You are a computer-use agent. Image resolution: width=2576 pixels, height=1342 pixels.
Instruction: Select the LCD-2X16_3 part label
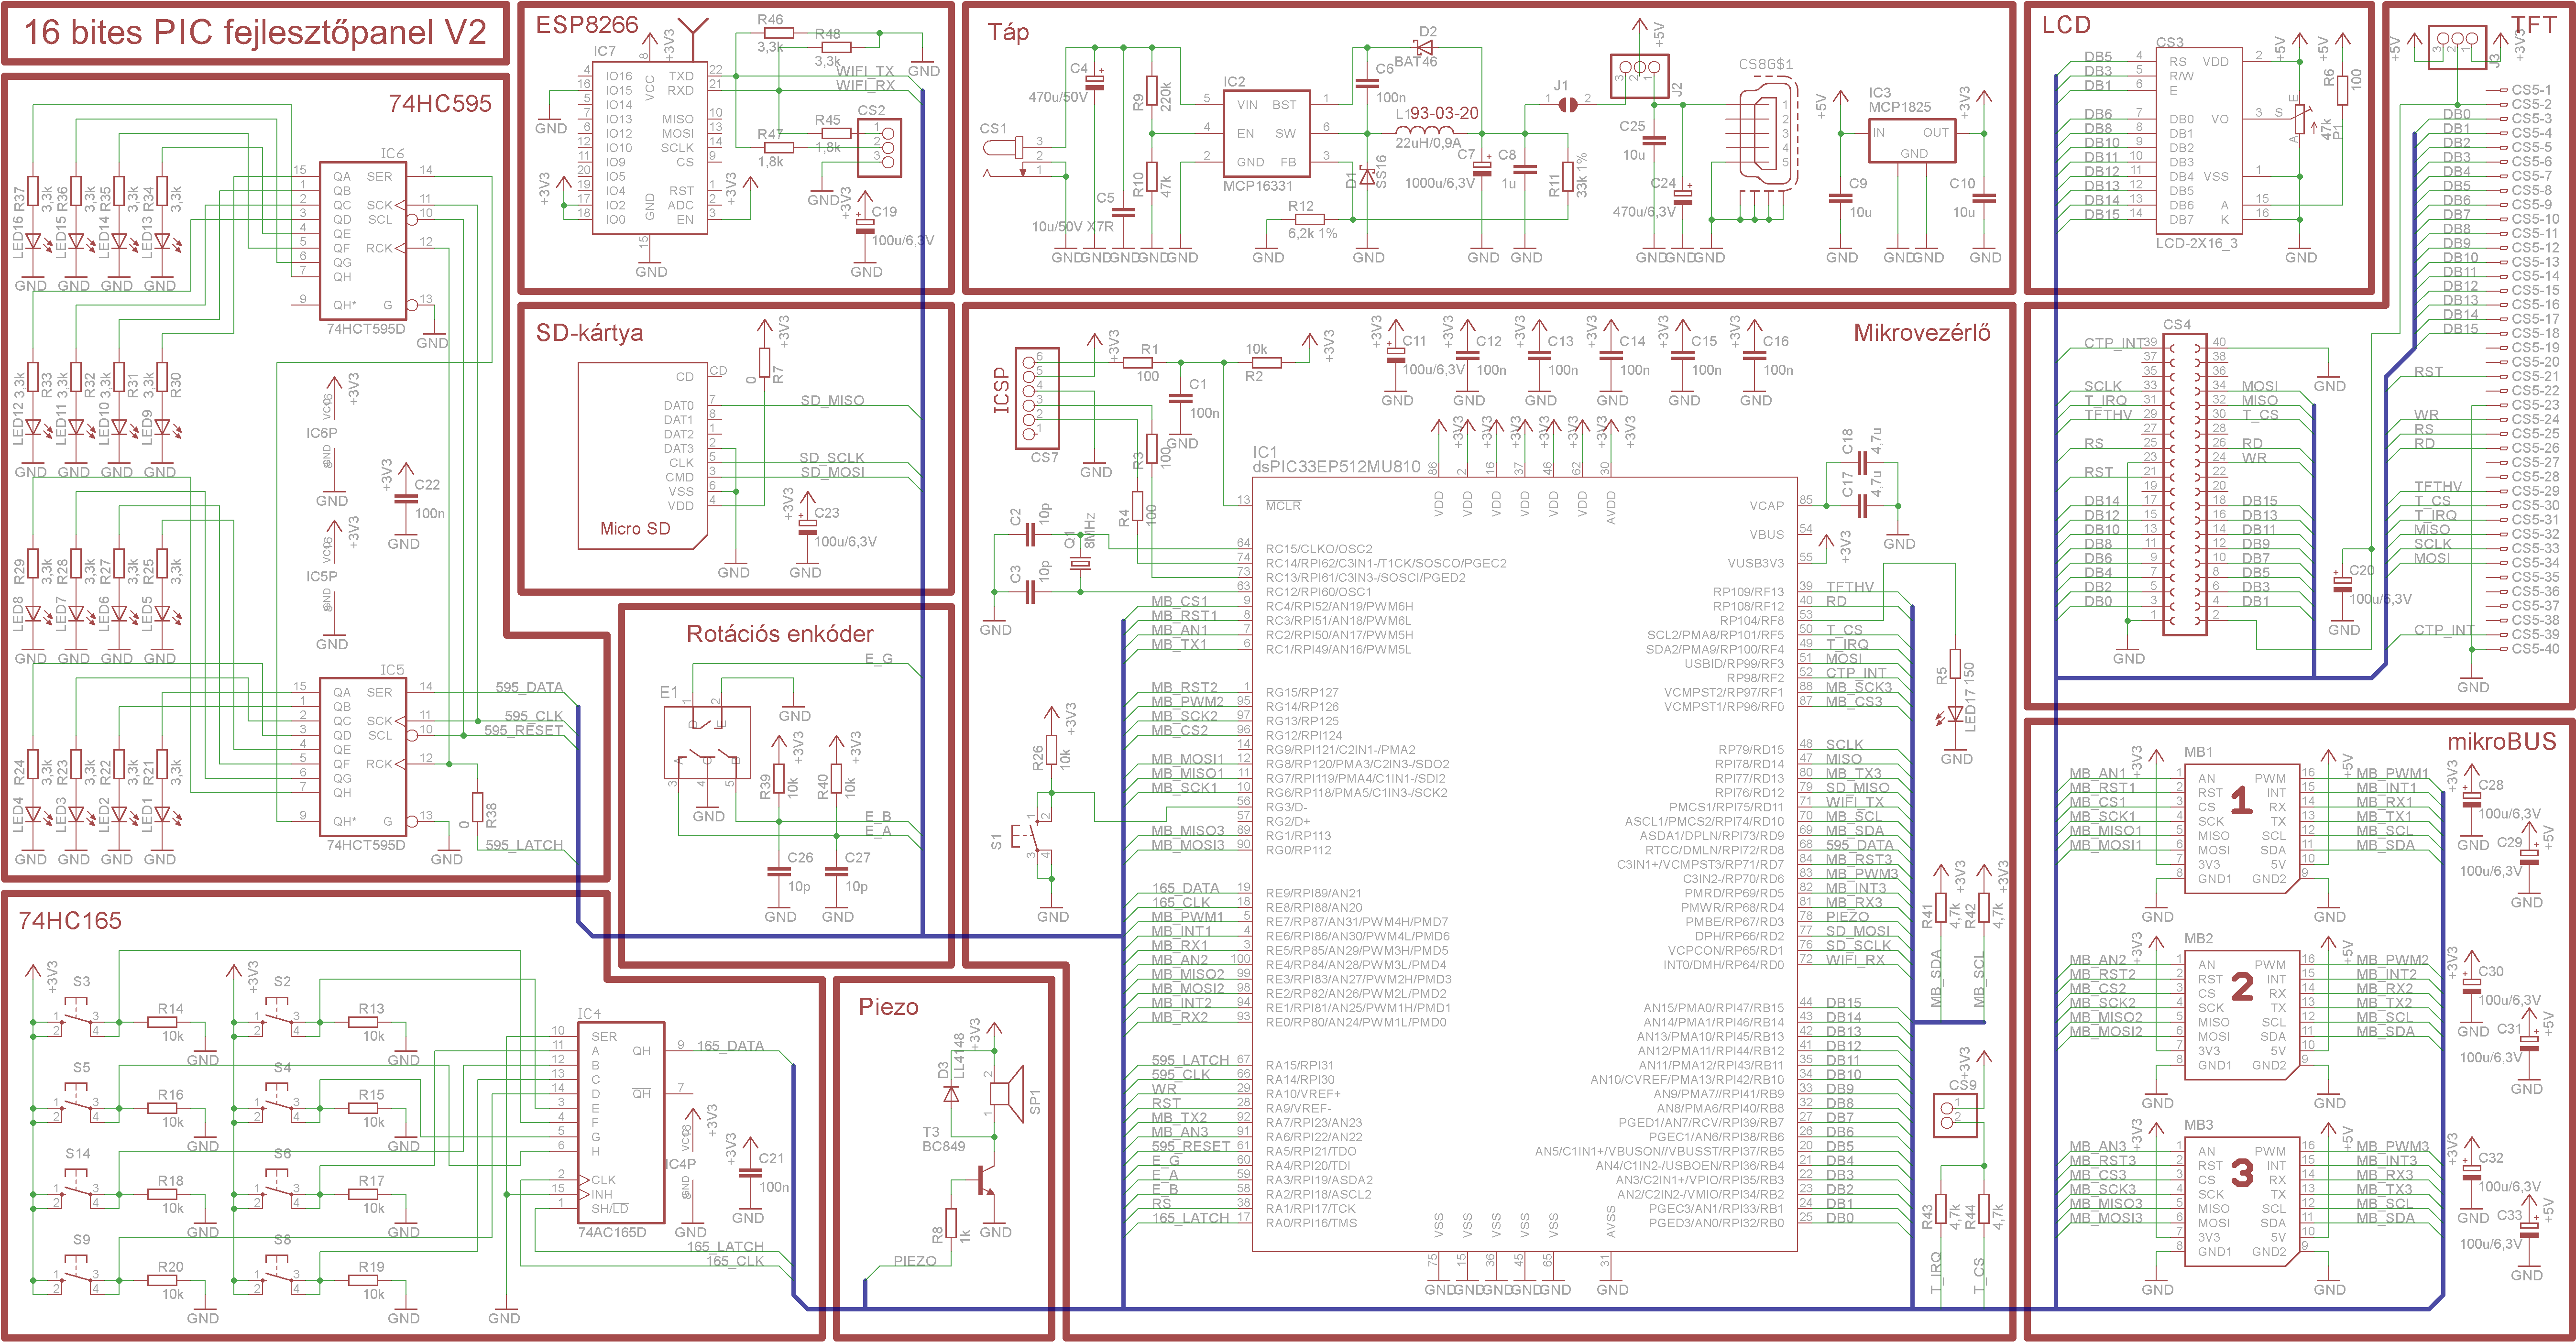point(2196,243)
